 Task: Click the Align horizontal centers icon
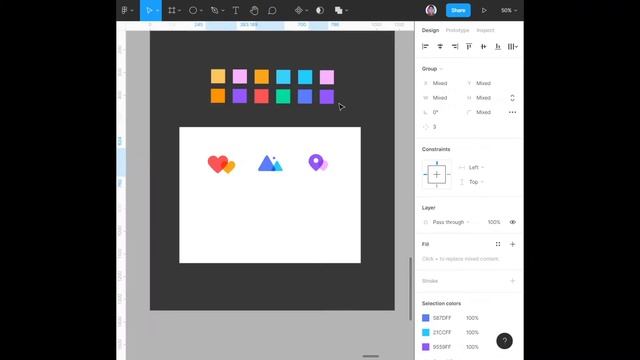pos(440,47)
